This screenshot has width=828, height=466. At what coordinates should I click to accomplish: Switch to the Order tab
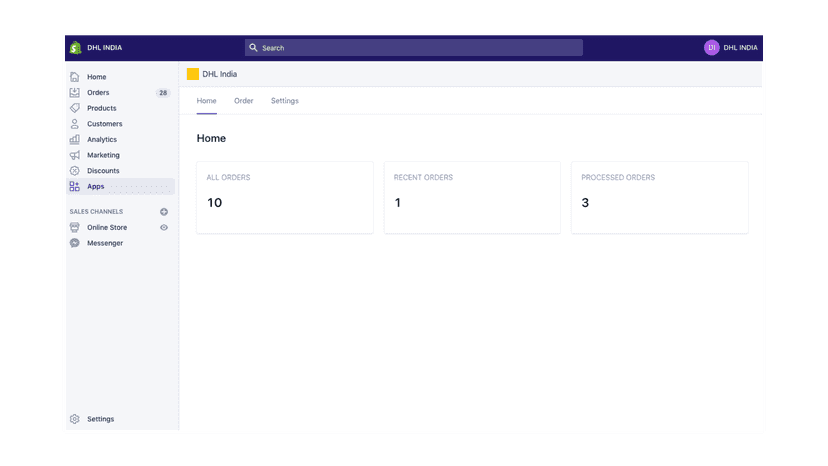click(x=243, y=101)
